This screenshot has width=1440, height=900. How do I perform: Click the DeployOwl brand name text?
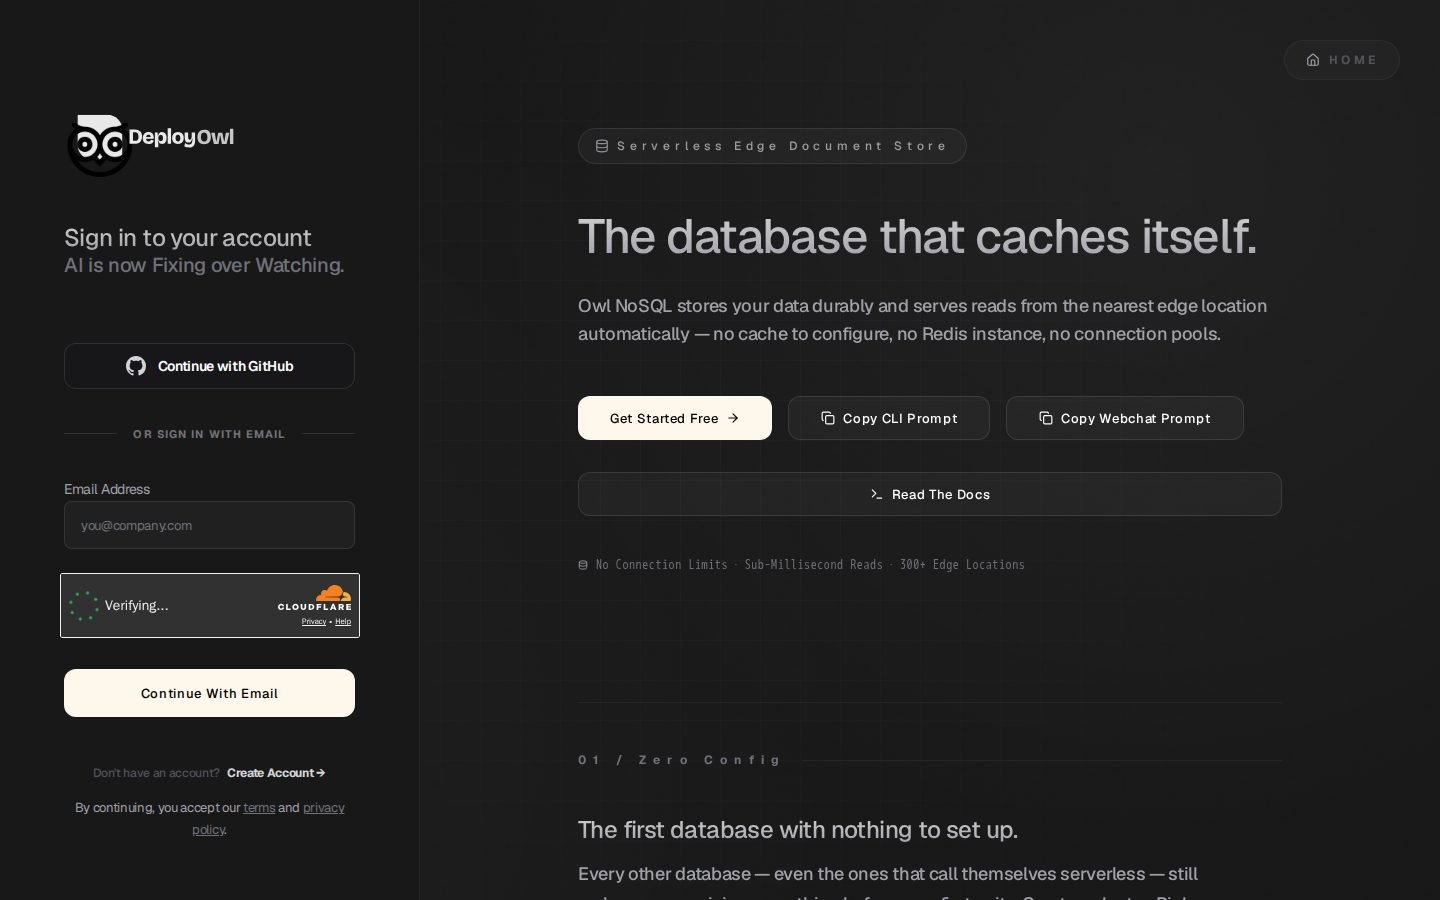click(181, 137)
